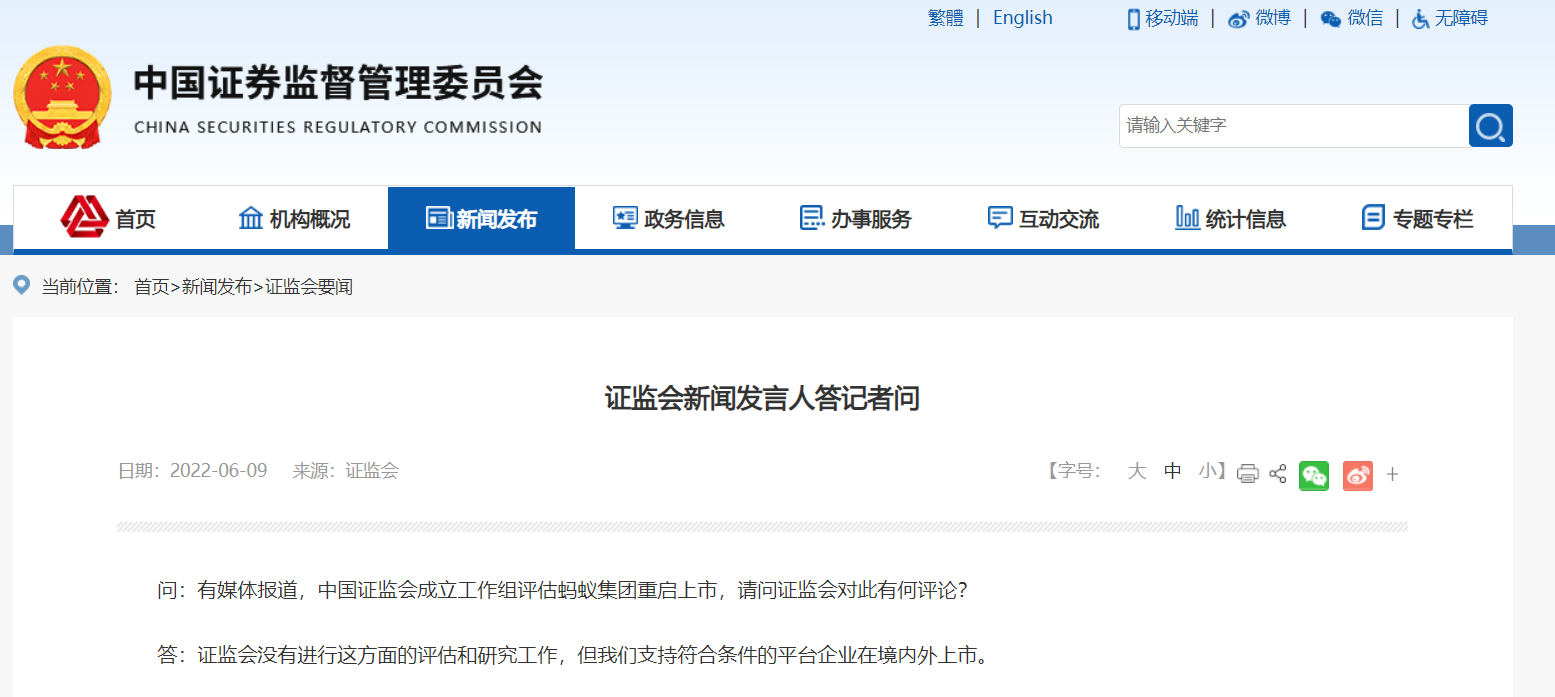The width and height of the screenshot is (1555, 697).
Task: Open the official Weibo (微博) link
Action: click(1260, 18)
